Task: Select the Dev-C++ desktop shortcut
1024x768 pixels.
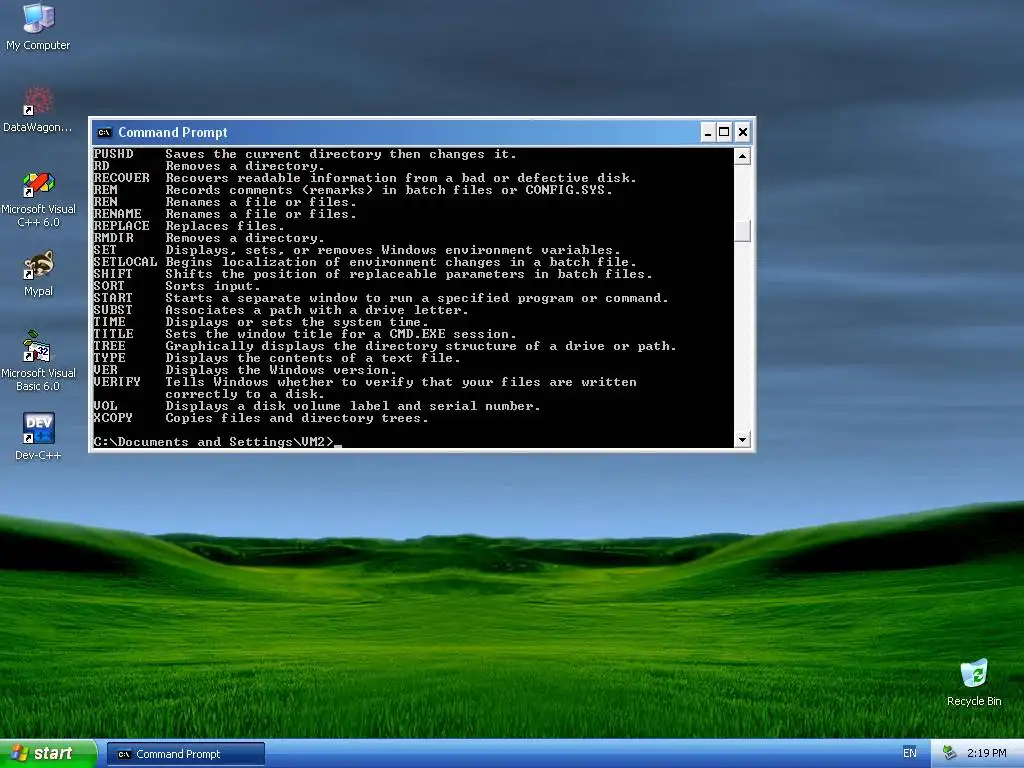Action: pyautogui.click(x=38, y=436)
